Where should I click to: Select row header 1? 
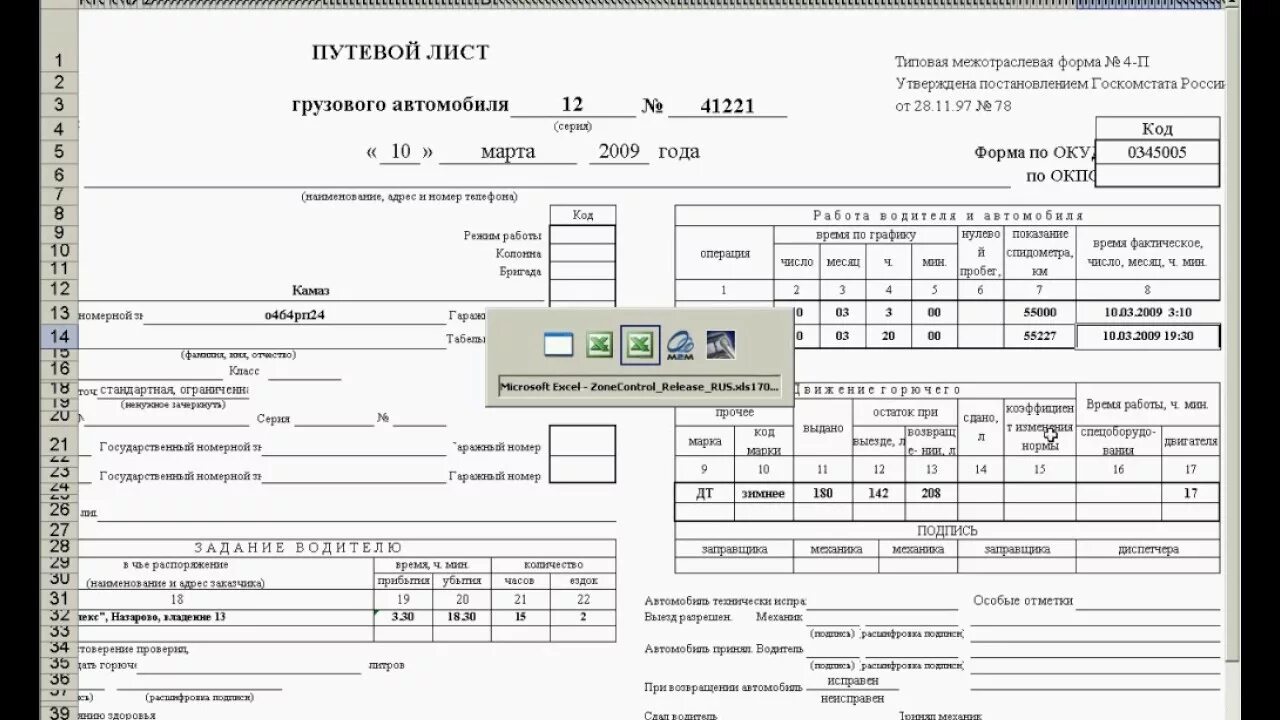click(x=59, y=60)
